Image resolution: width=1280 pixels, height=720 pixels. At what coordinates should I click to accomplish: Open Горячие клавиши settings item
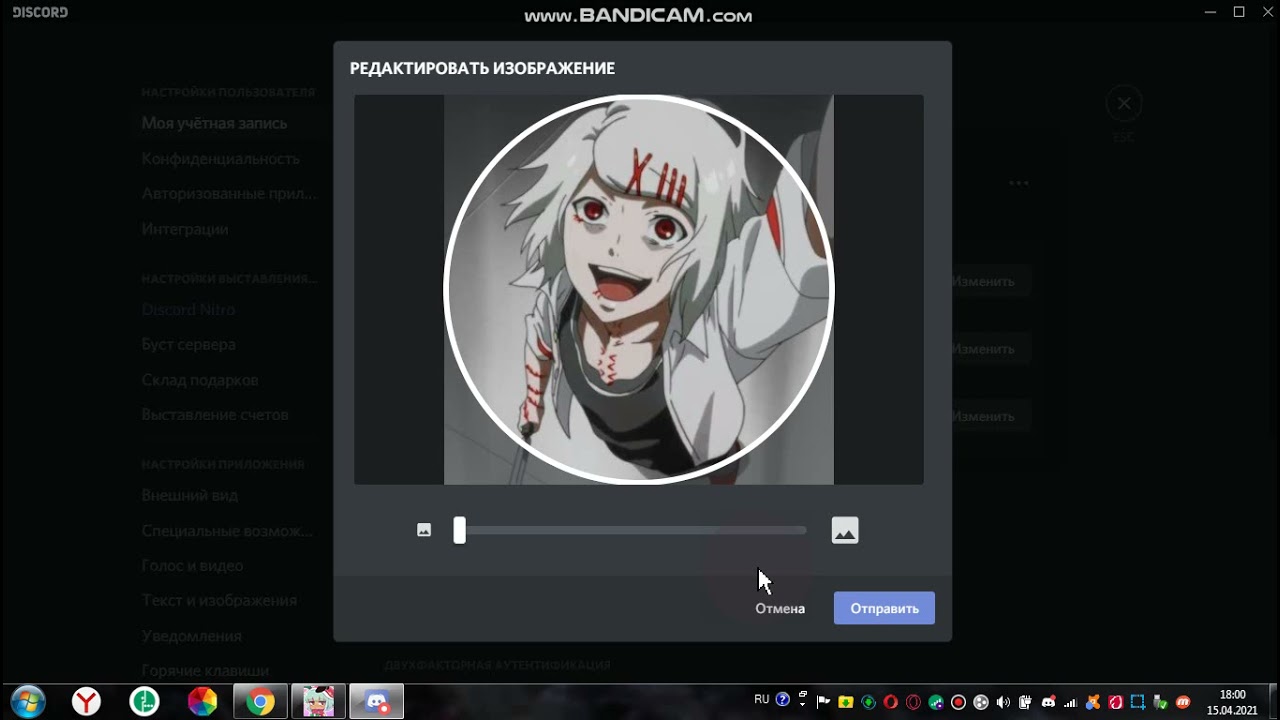(205, 671)
